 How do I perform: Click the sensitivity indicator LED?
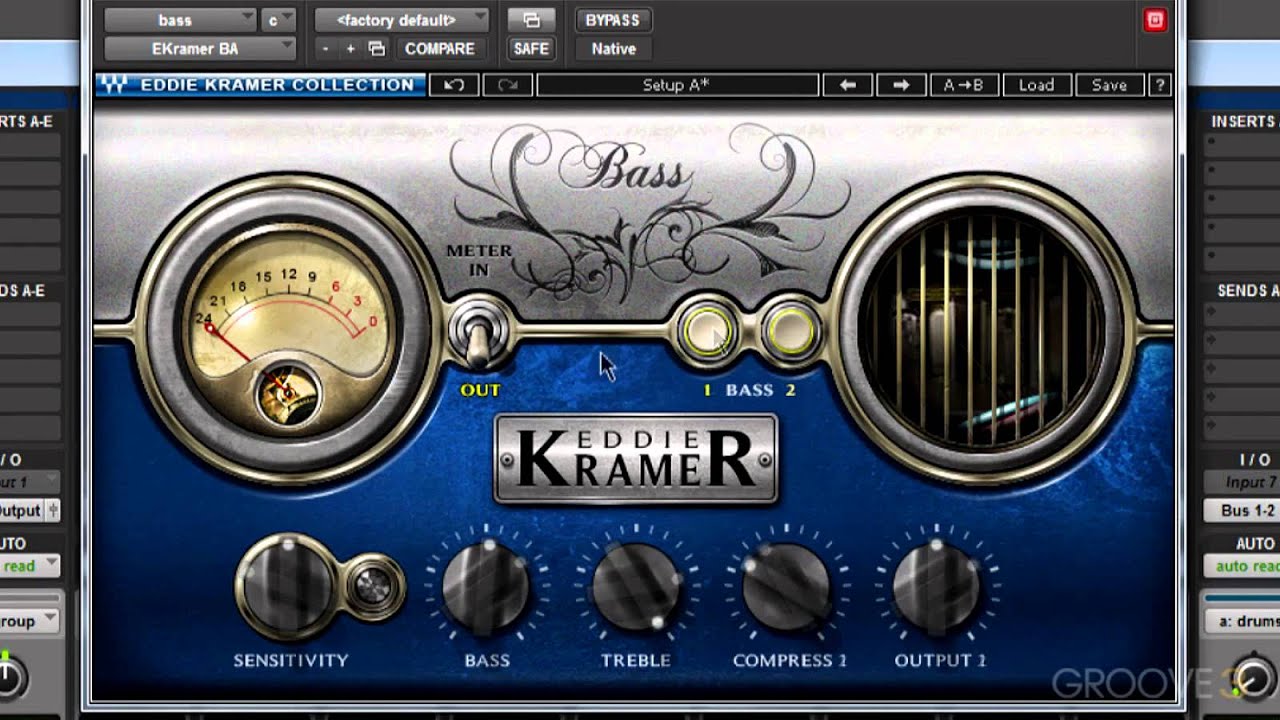[x=375, y=585]
